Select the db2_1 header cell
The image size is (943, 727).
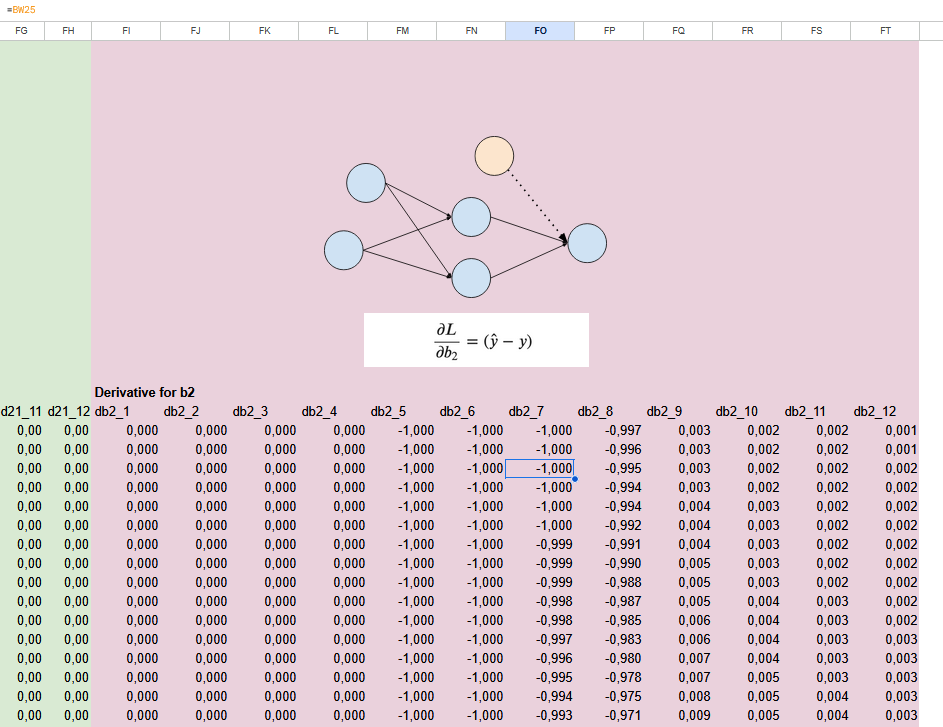113,411
